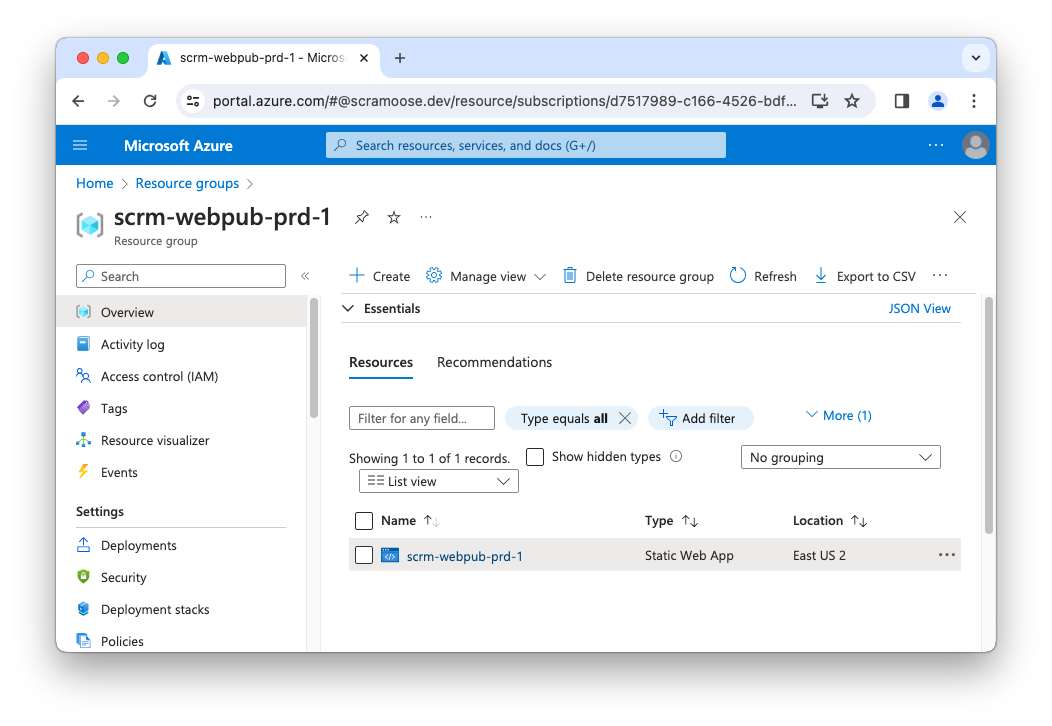This screenshot has height=726, width=1052.
Task: Go to Home breadcrumb
Action: 95,183
